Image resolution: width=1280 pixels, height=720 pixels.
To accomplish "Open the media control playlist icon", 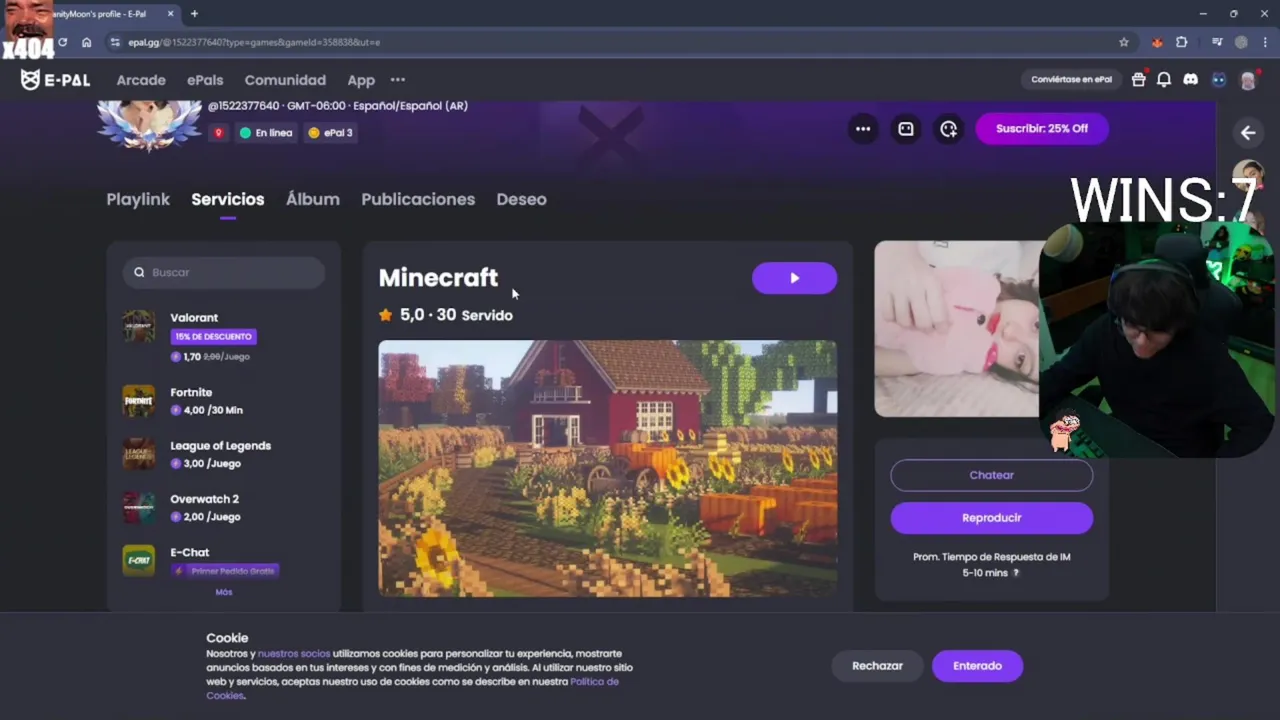I will 1217,42.
